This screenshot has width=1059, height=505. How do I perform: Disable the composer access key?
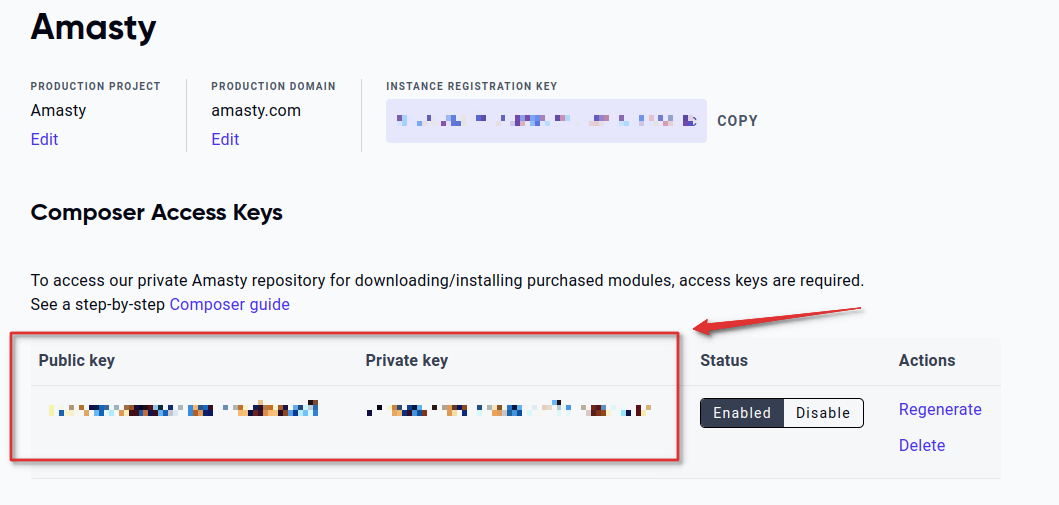coord(823,413)
